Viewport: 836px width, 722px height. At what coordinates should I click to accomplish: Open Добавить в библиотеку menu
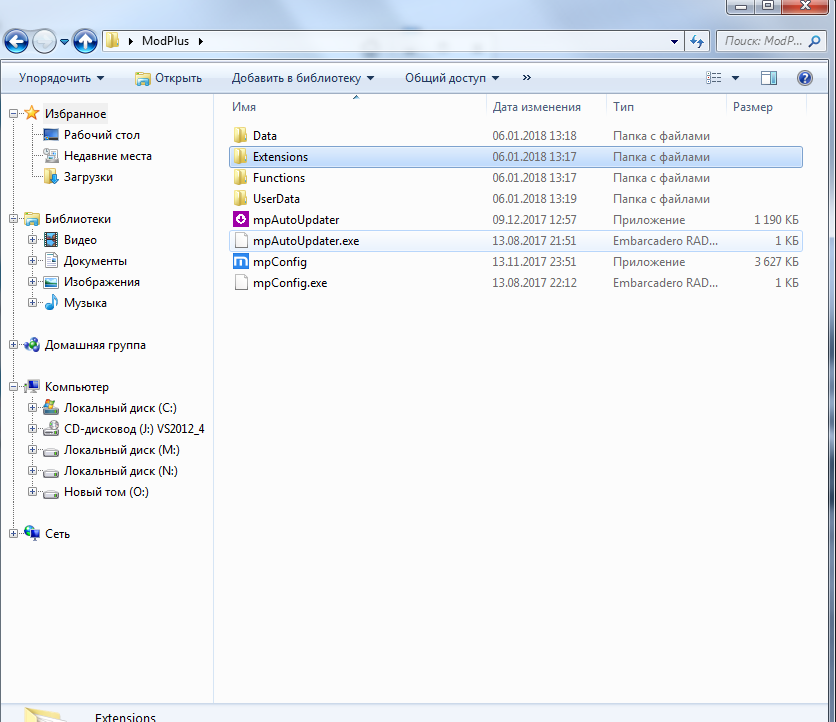[x=303, y=78]
